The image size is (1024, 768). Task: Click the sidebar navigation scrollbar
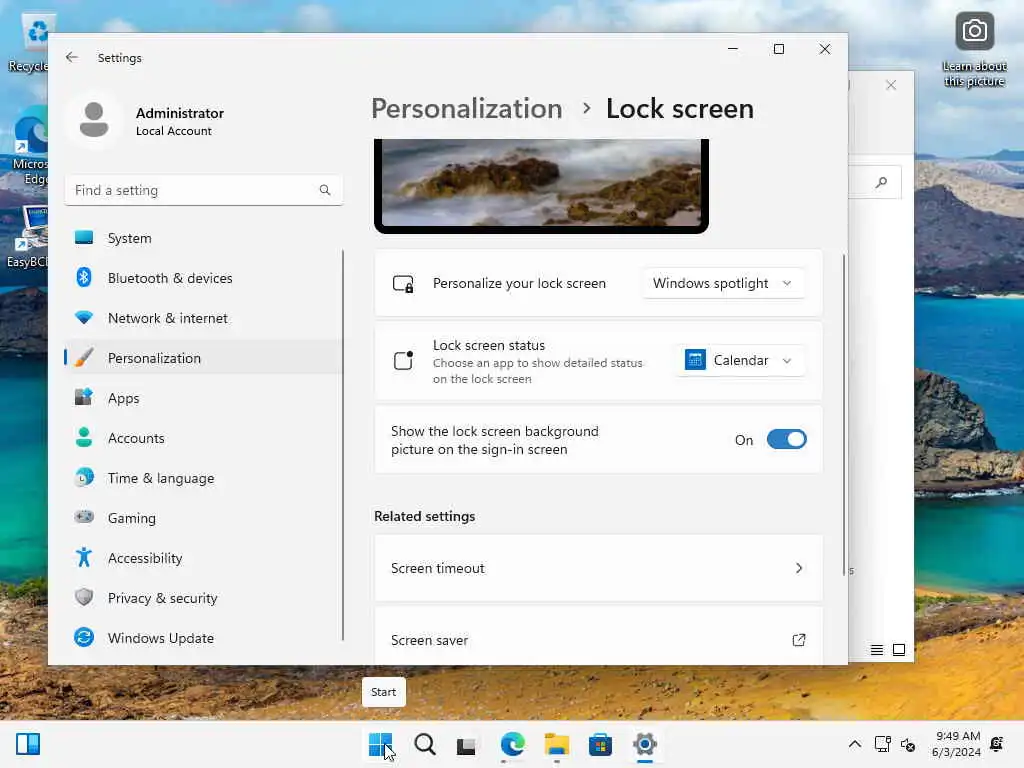pyautogui.click(x=343, y=444)
